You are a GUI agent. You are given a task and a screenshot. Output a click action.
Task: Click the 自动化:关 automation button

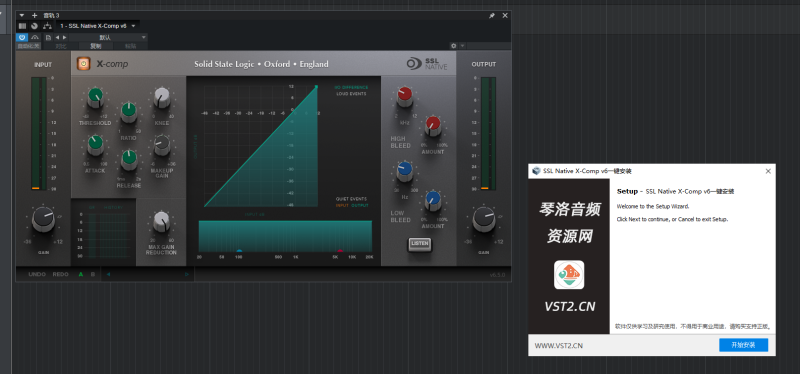point(29,46)
